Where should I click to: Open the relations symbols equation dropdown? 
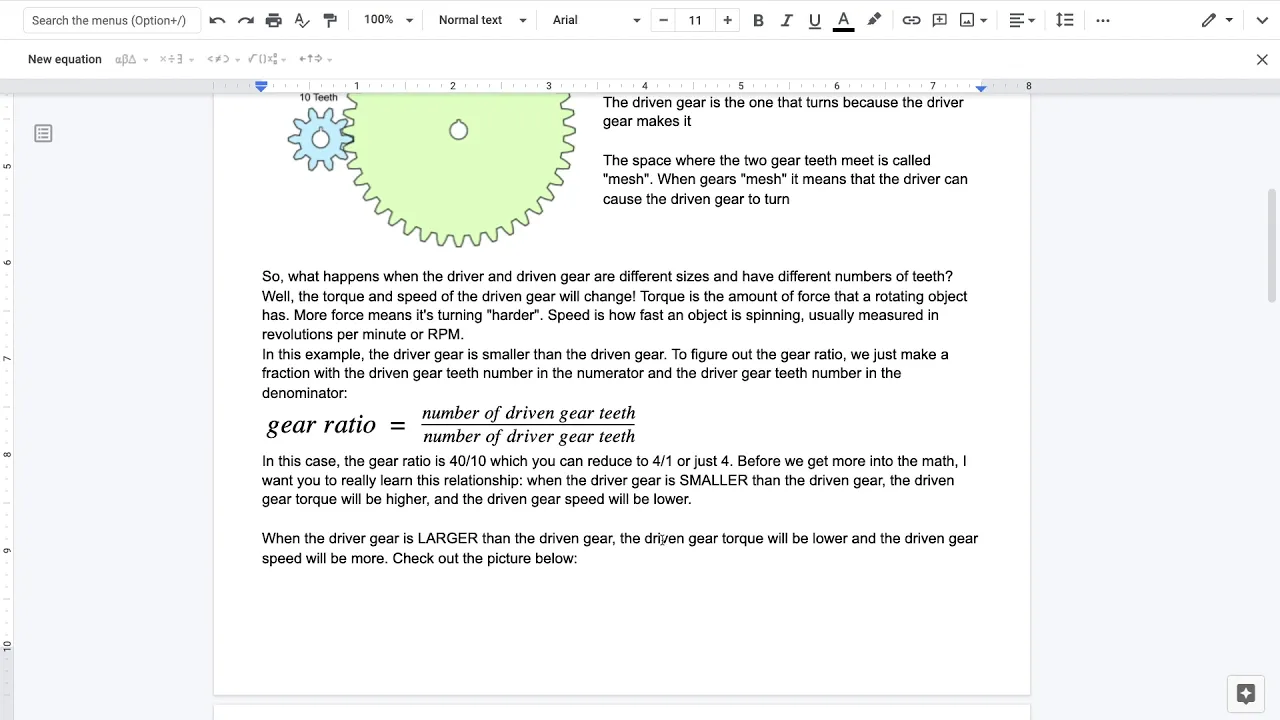pos(223,59)
